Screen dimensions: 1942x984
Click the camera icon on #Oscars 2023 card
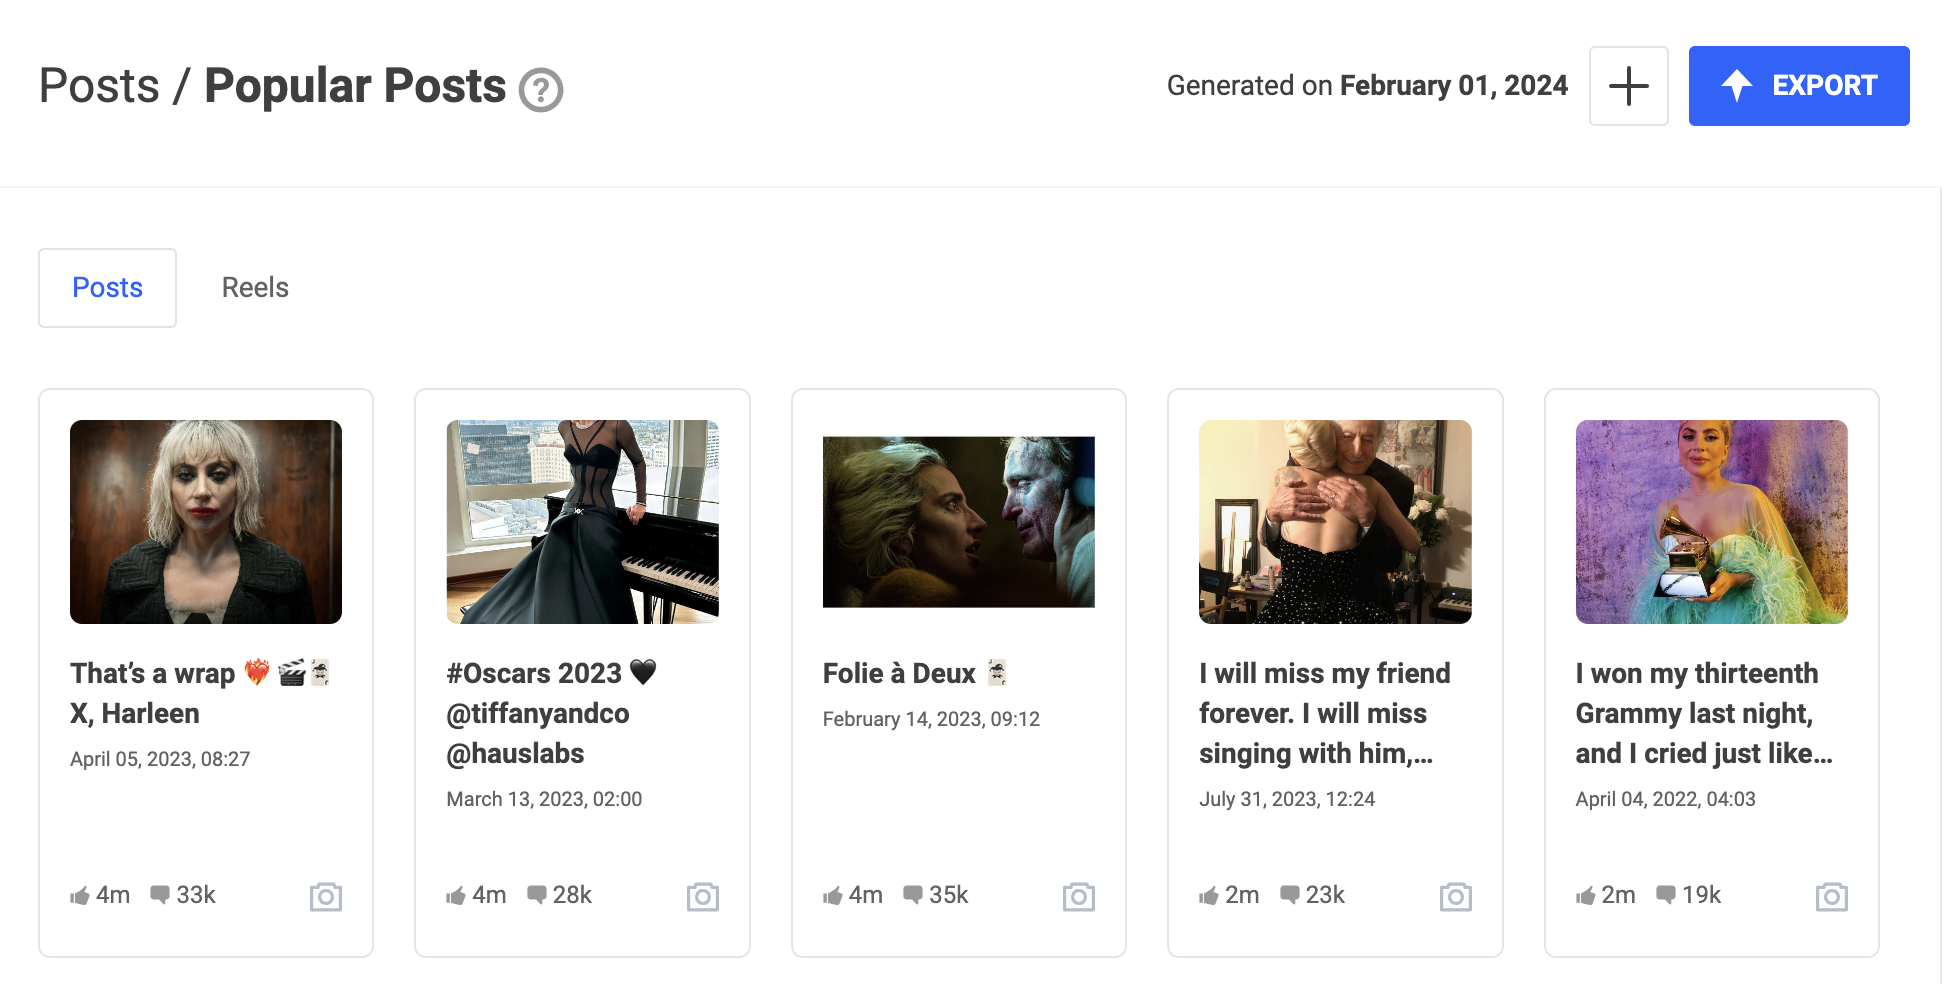tap(703, 896)
